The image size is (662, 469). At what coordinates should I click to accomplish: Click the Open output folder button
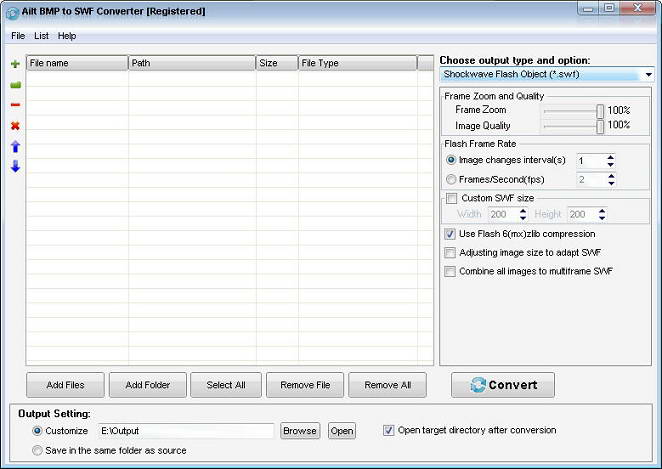(x=342, y=431)
